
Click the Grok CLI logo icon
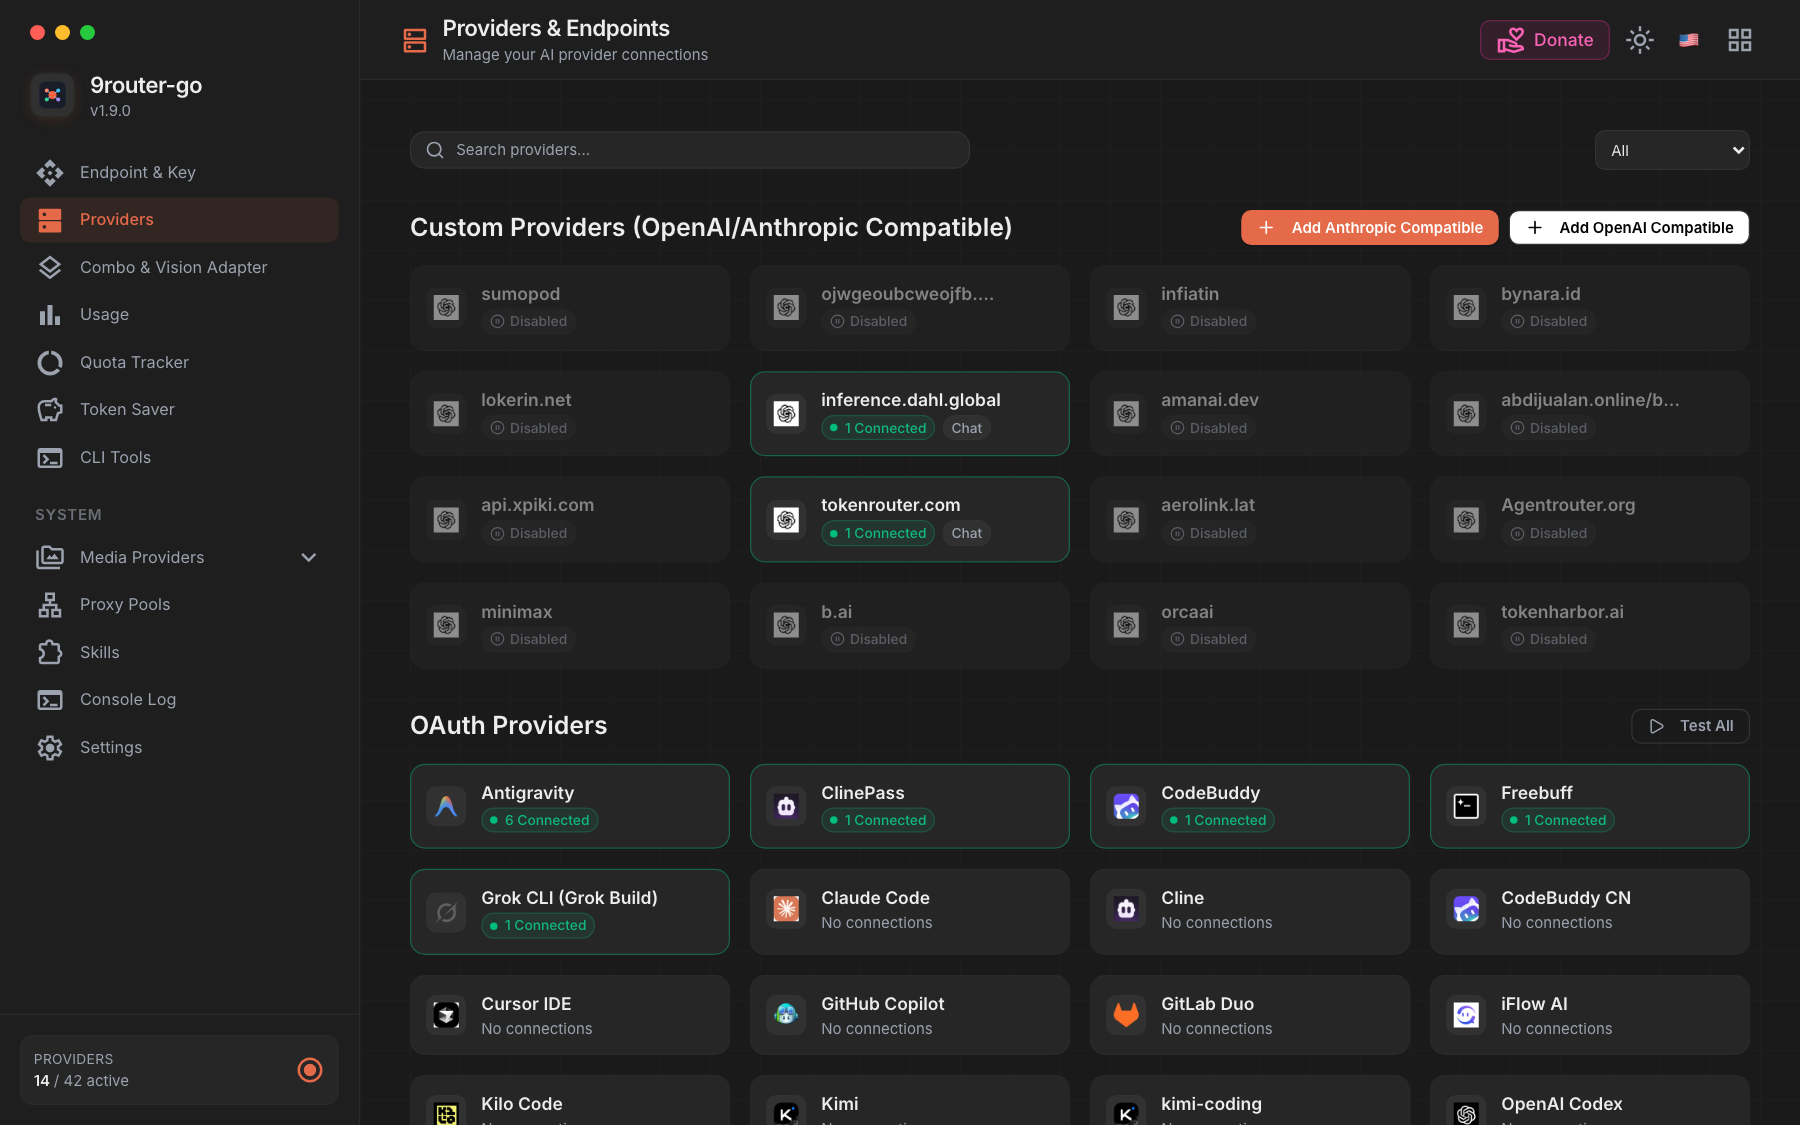446,912
